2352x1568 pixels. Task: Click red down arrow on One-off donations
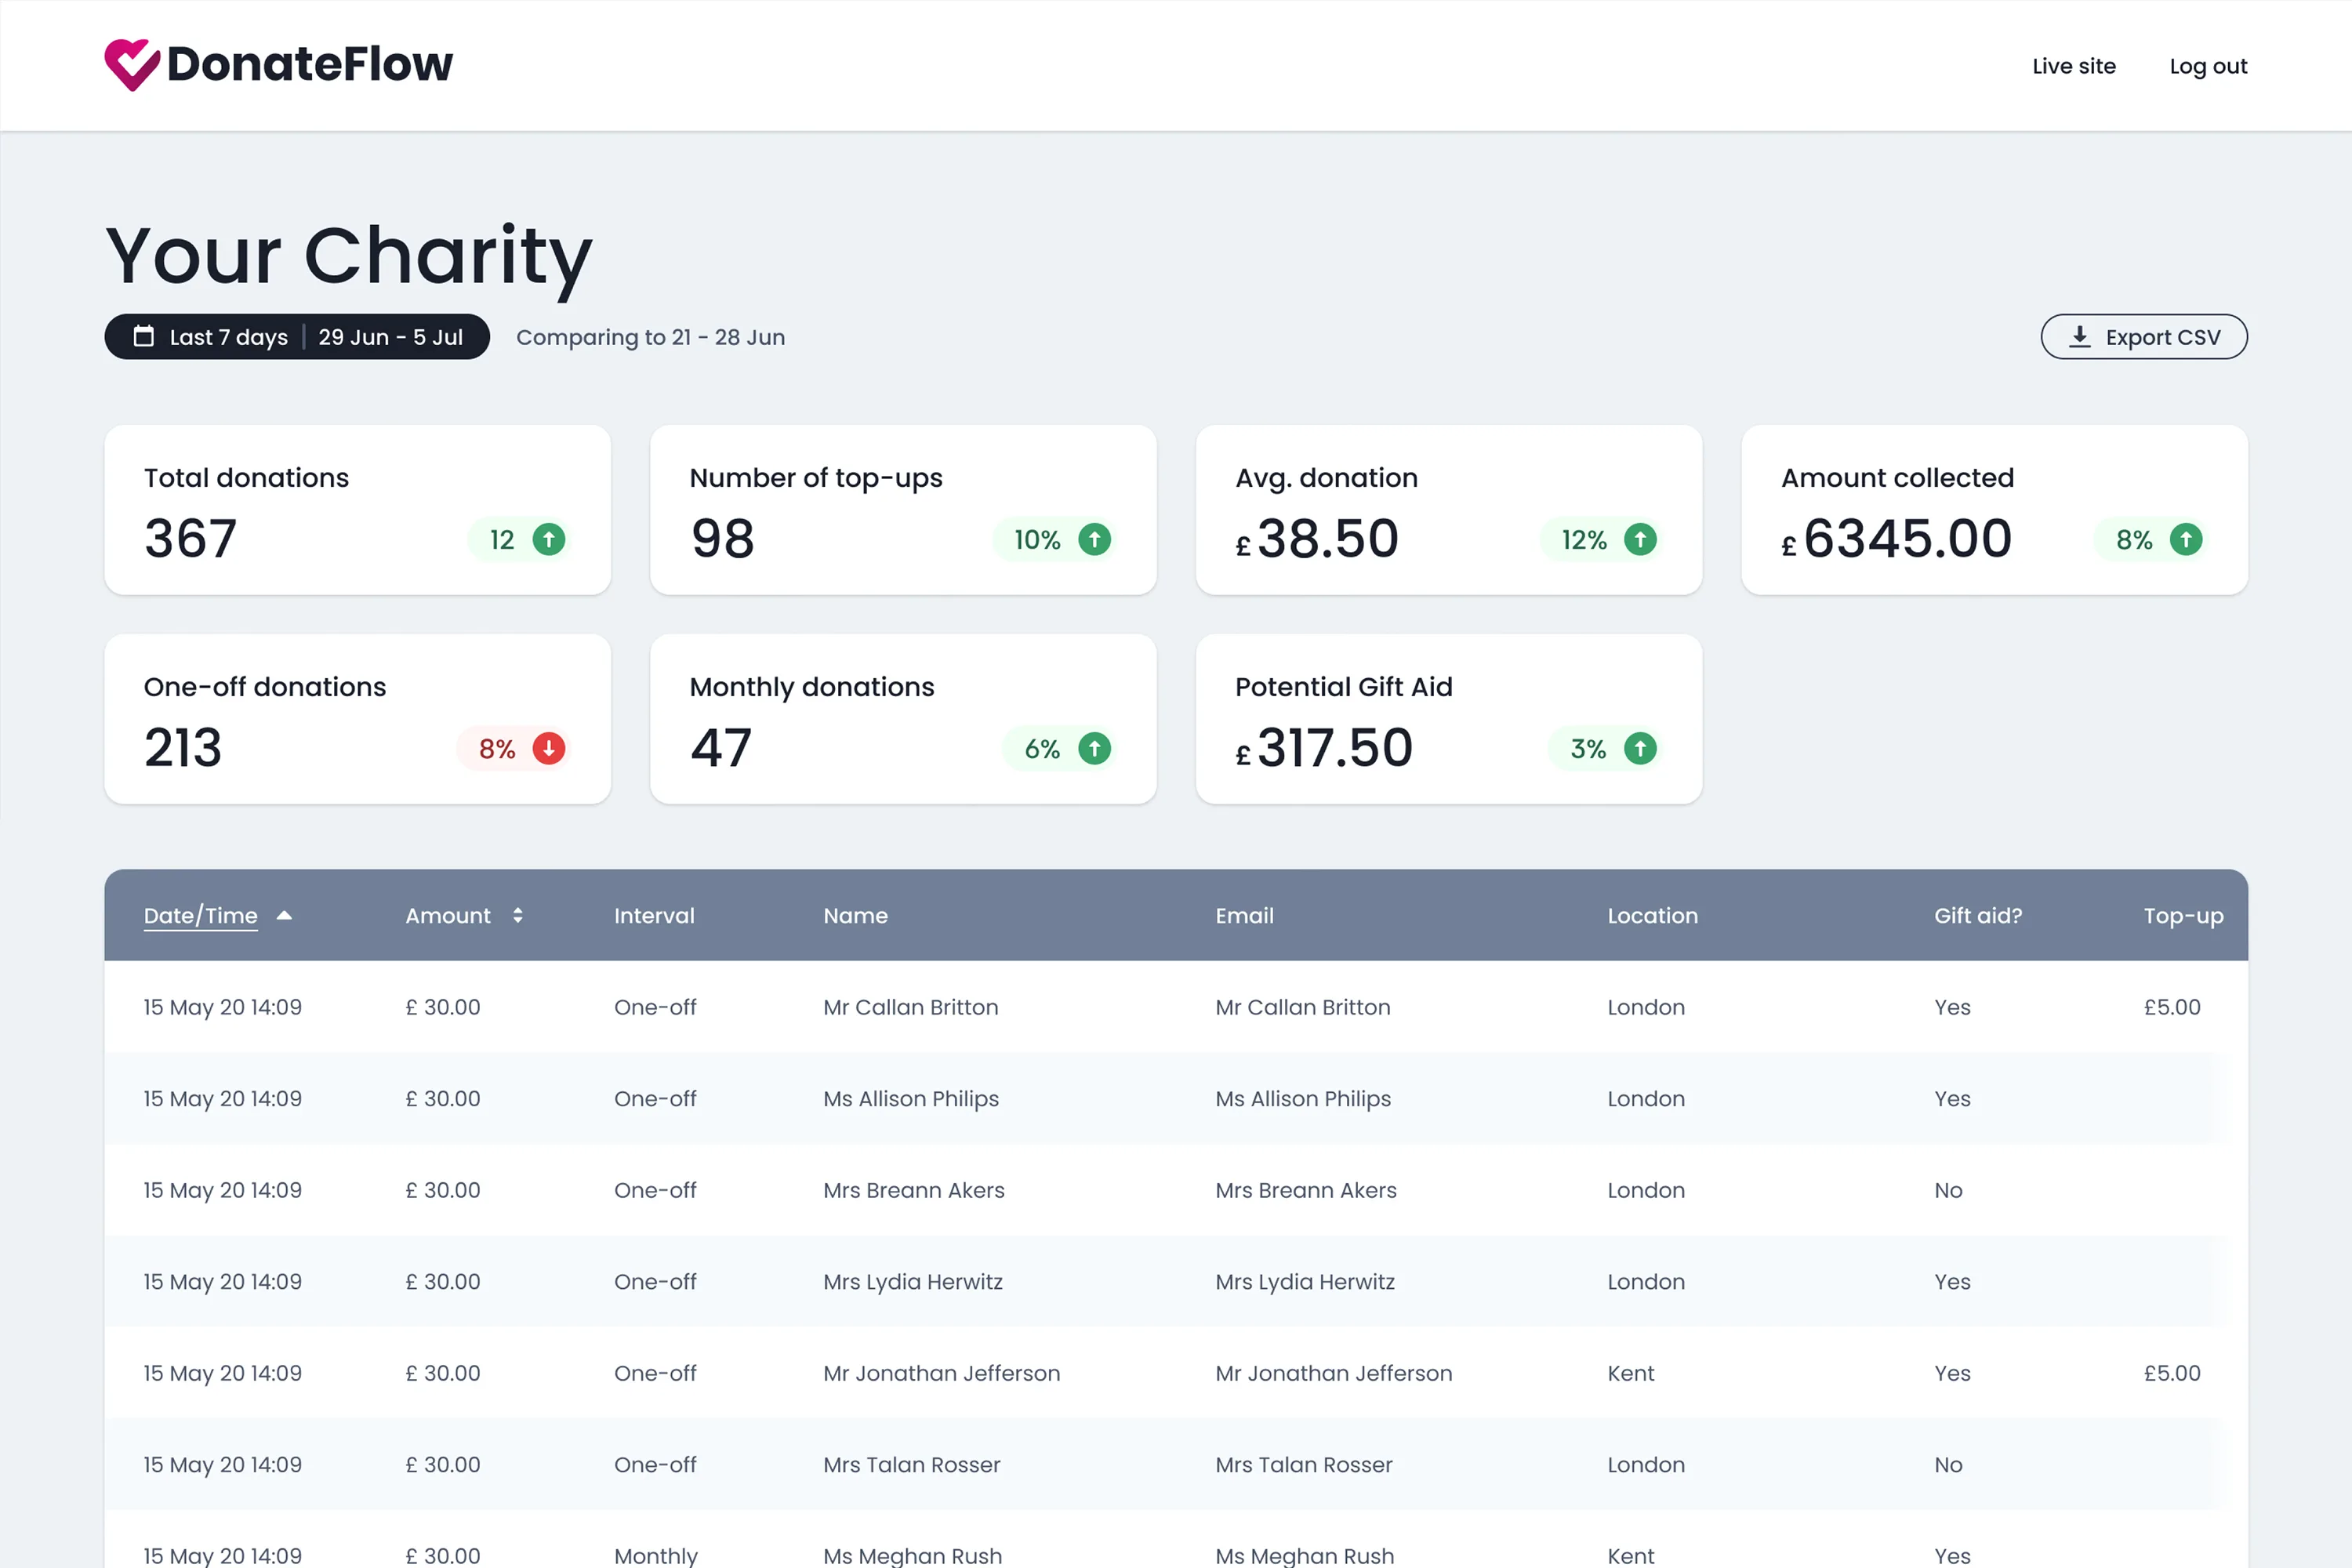(x=549, y=749)
